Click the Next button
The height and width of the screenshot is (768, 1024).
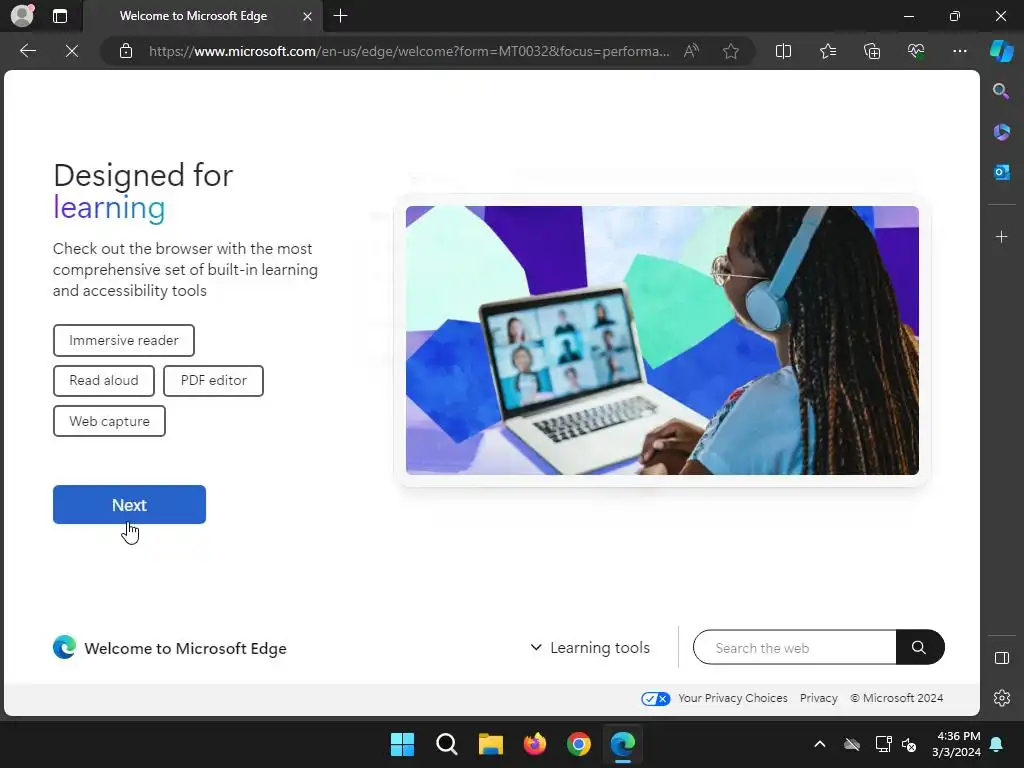(129, 505)
